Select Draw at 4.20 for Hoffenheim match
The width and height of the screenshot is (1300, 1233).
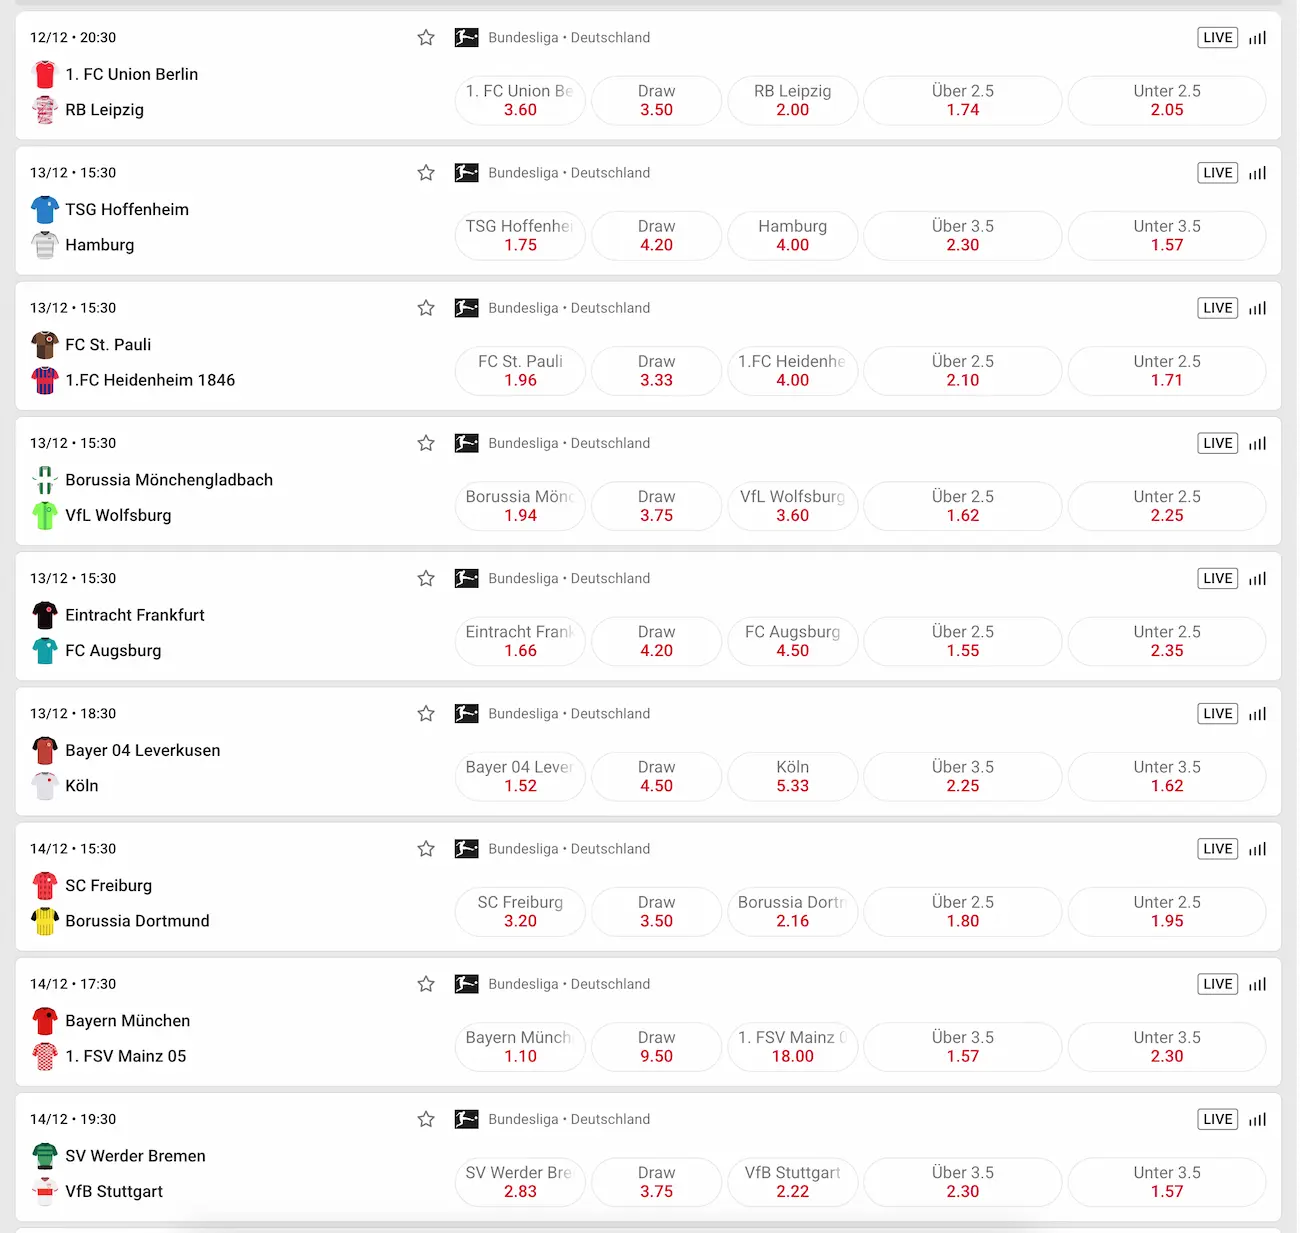(x=656, y=236)
